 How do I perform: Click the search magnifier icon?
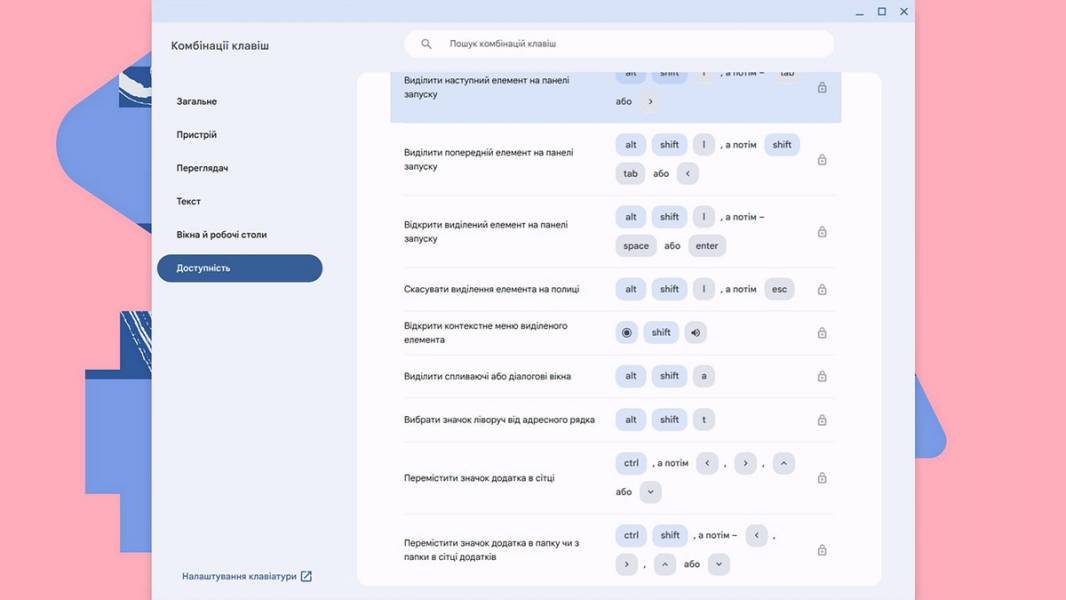click(x=426, y=43)
